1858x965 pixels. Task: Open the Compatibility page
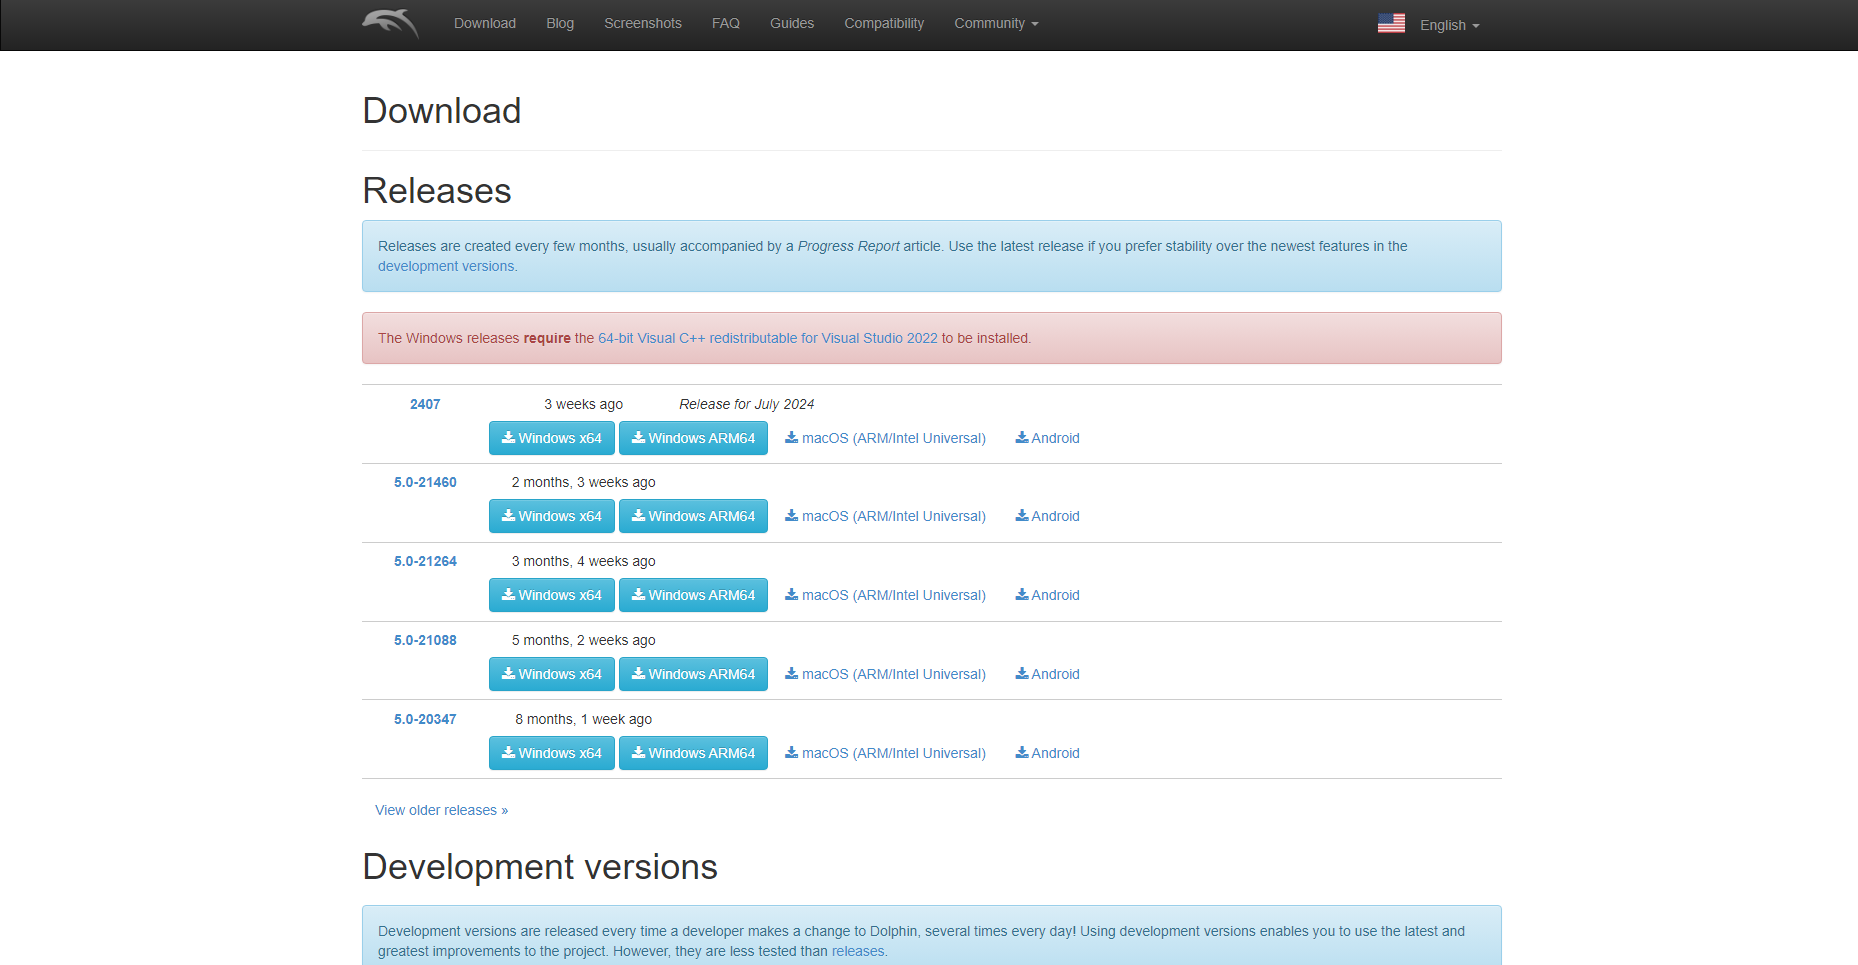click(884, 23)
